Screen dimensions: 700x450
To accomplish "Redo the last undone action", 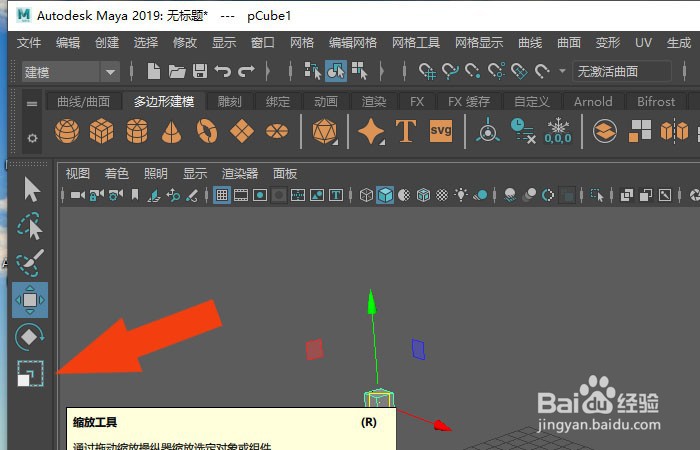I will tap(246, 71).
